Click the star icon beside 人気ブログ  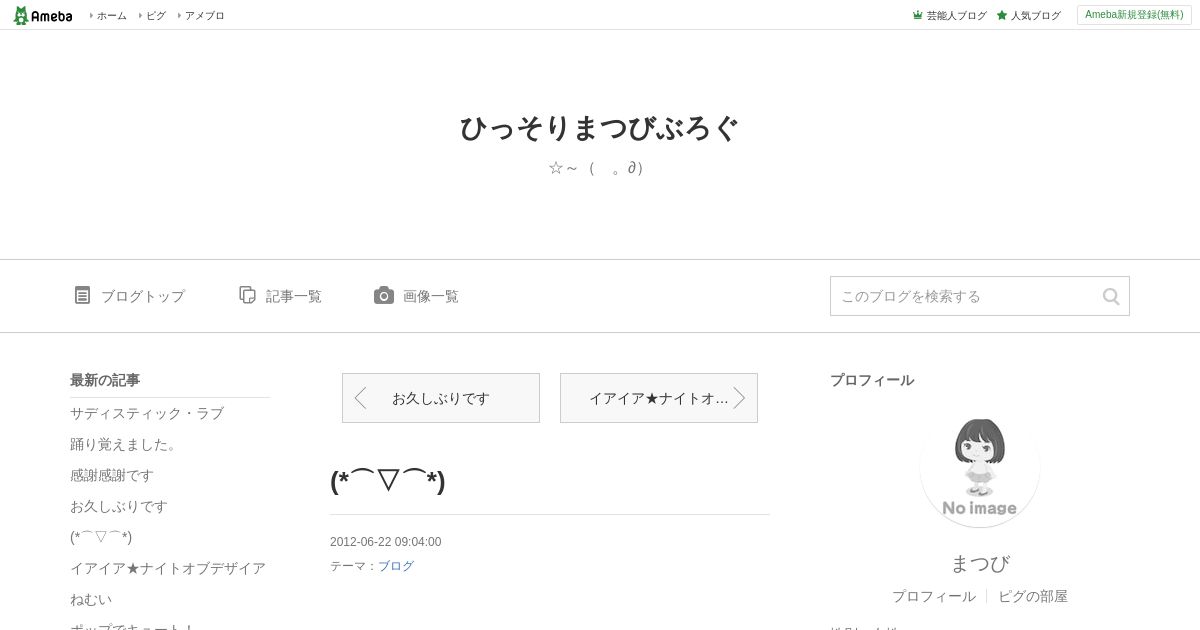coord(1001,15)
